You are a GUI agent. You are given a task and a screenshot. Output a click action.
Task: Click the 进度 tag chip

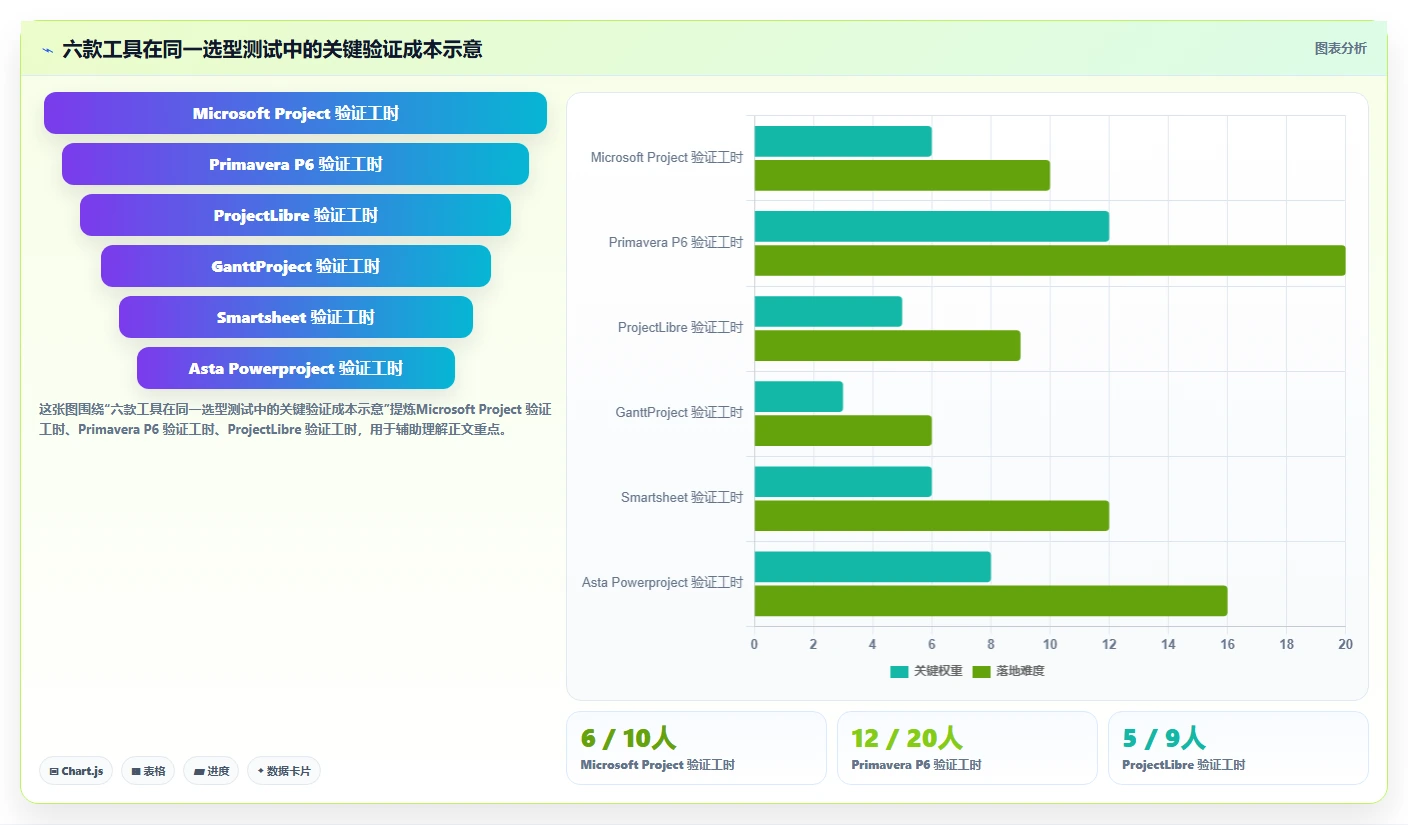211,771
